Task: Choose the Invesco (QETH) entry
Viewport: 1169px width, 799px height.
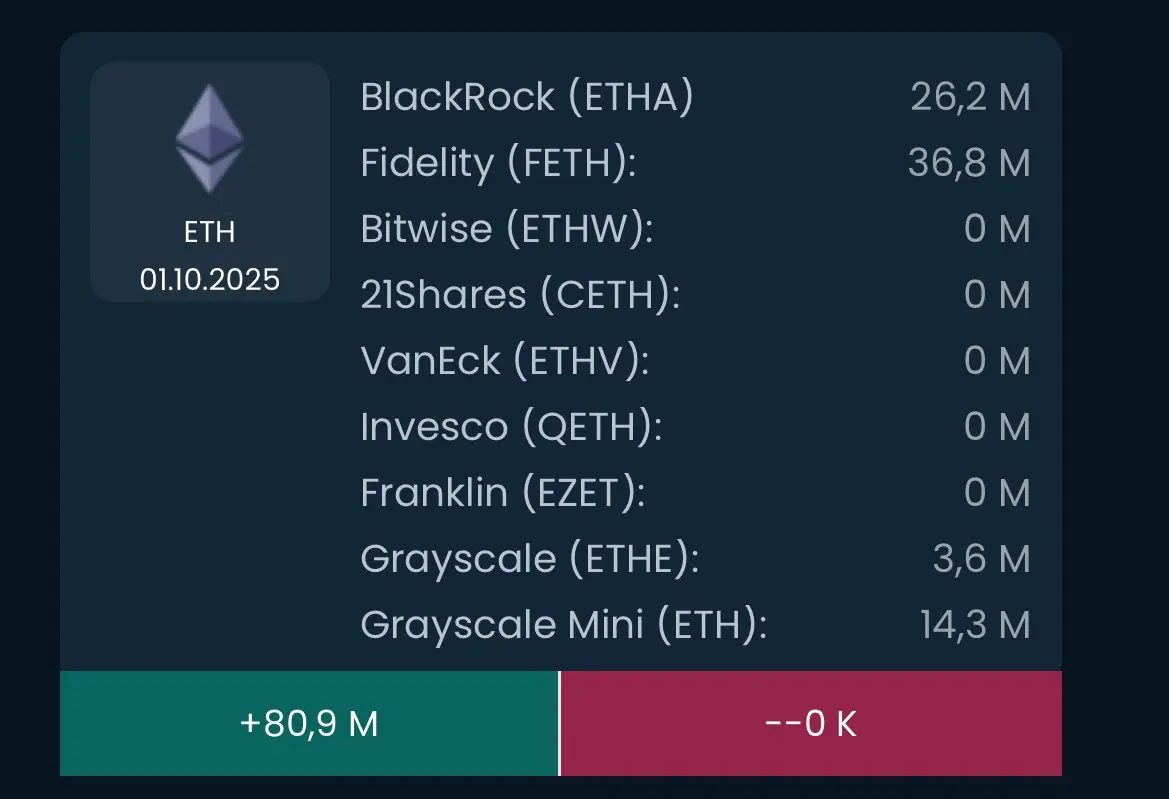Action: [511, 426]
